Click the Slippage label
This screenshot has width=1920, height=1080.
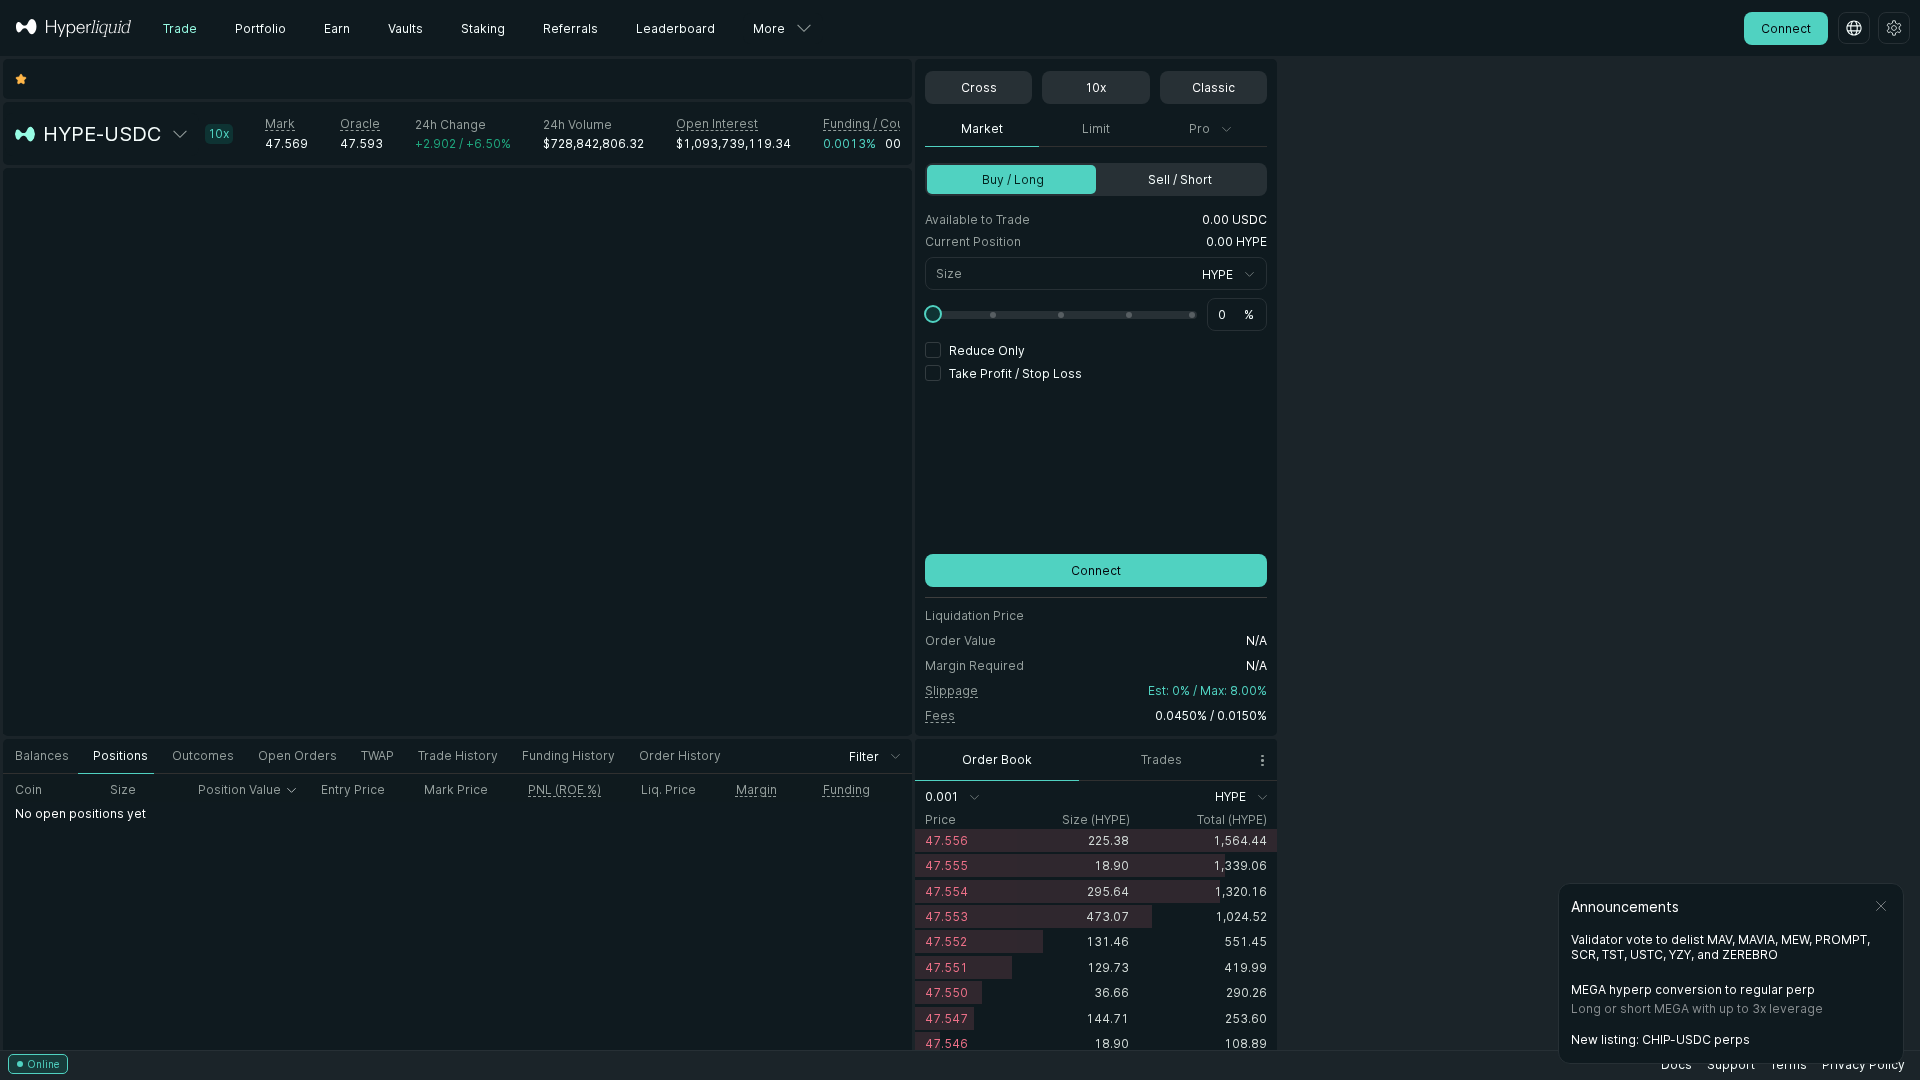click(951, 691)
